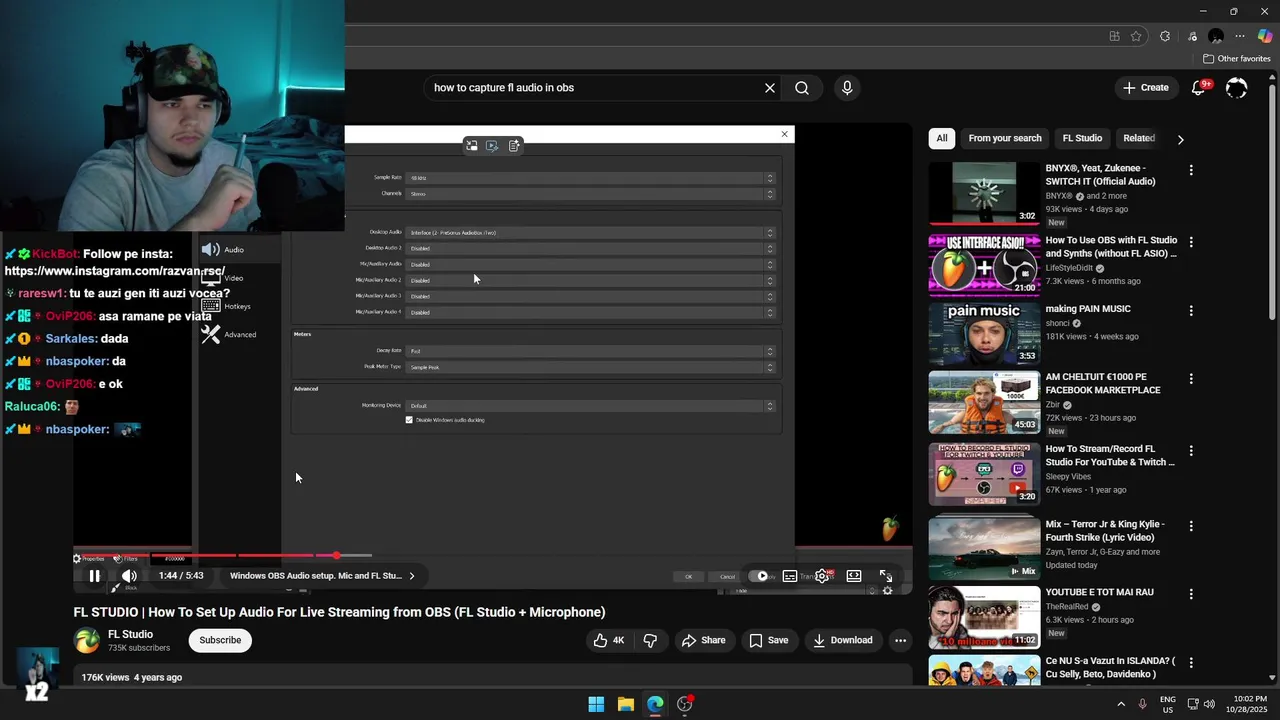The image size is (1280, 720).
Task: Open 'AM CHELTUIT €1000 PE FACEBOOK MARKETPLACE' video title
Action: pos(1103,383)
